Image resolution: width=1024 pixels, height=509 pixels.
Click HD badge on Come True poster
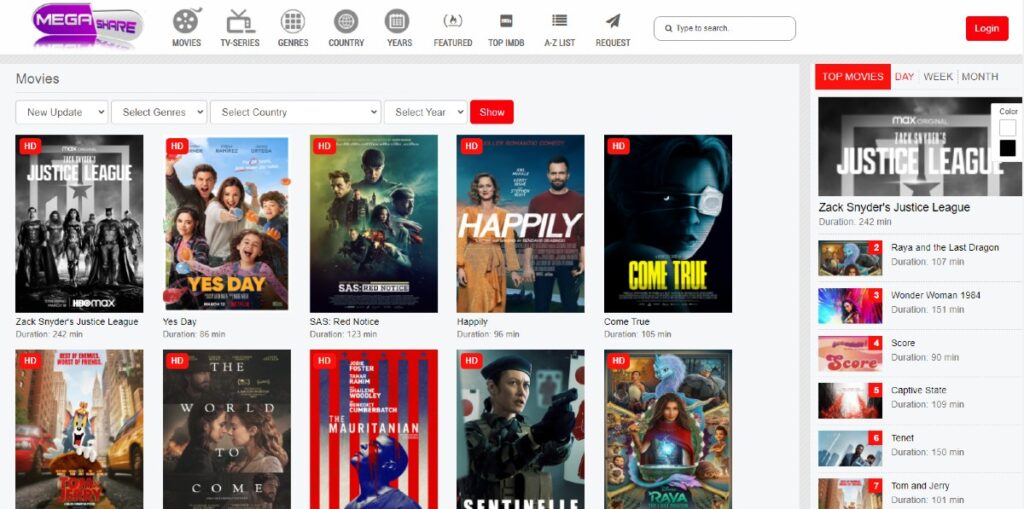(618, 146)
